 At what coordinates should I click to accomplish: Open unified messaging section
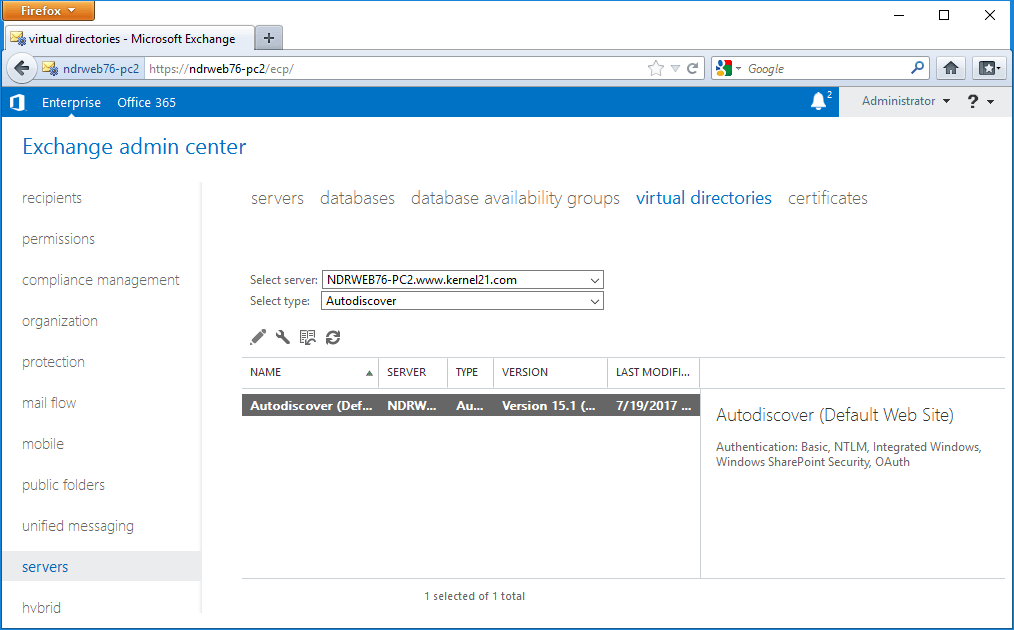click(78, 526)
